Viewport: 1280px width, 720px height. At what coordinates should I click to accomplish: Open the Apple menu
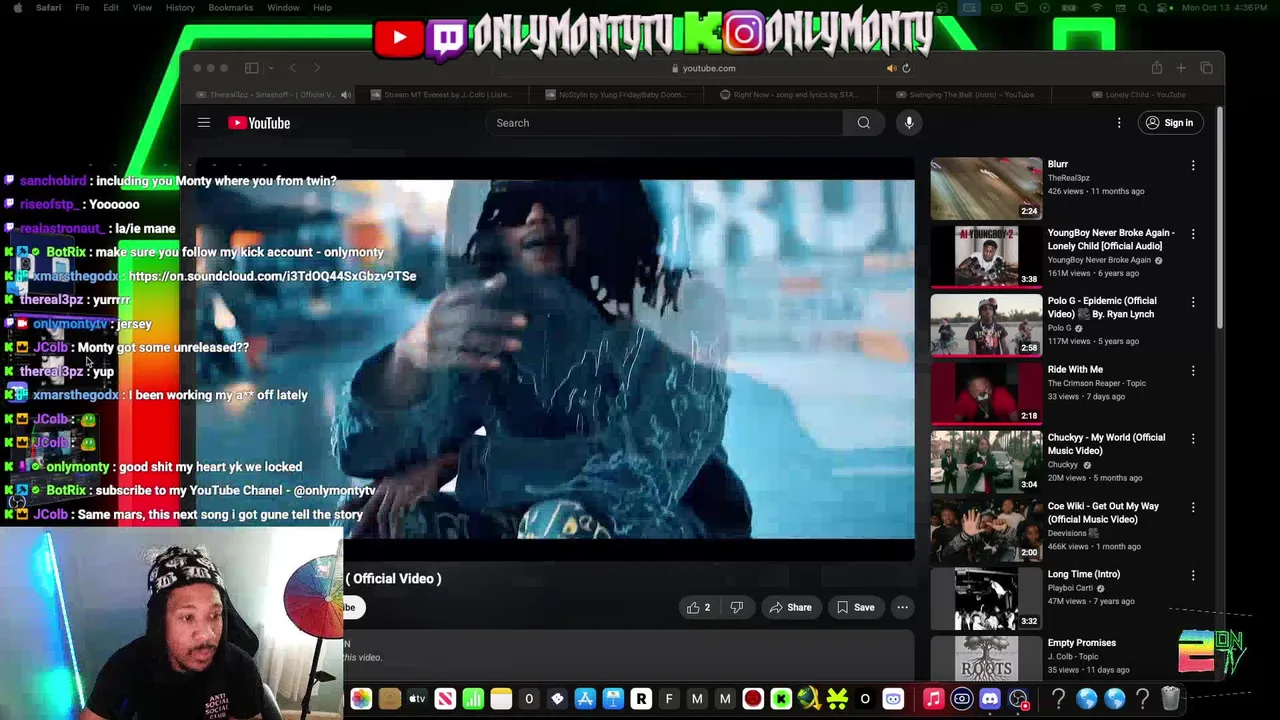(x=17, y=7)
